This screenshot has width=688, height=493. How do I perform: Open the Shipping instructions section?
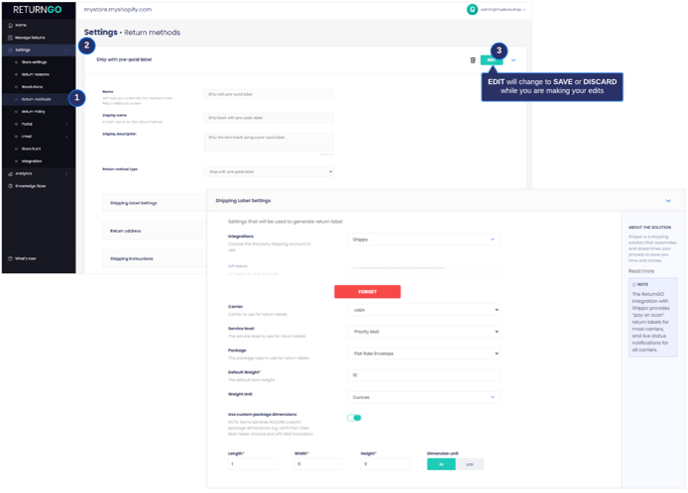click(x=154, y=259)
